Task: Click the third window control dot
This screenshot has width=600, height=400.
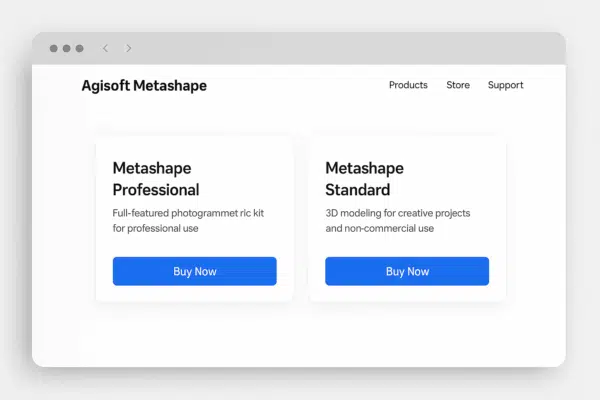Action: point(79,48)
